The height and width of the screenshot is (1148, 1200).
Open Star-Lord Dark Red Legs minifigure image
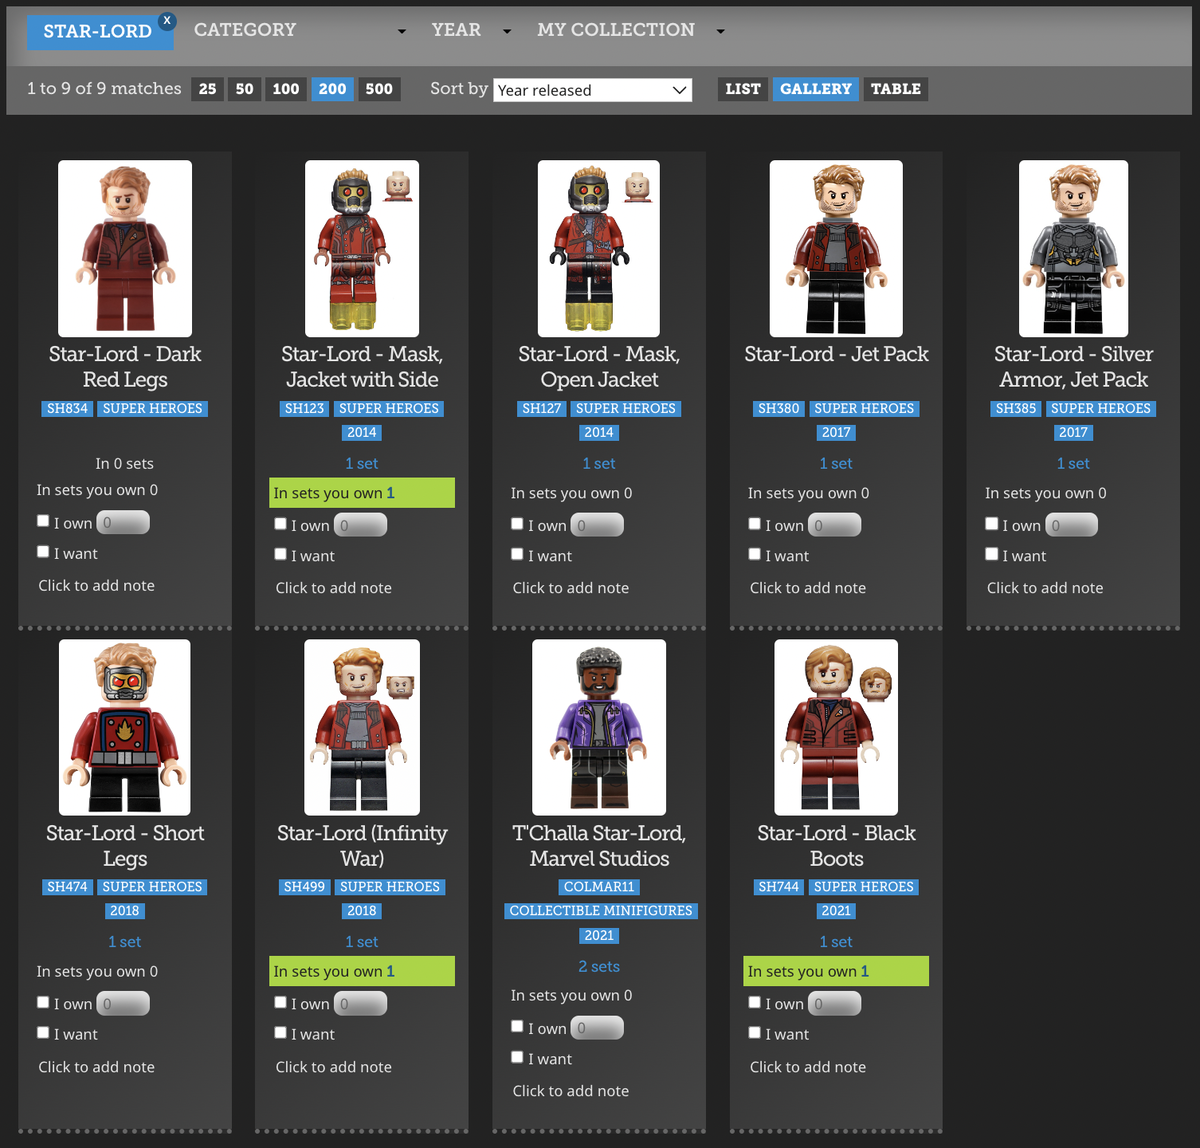[x=125, y=248]
